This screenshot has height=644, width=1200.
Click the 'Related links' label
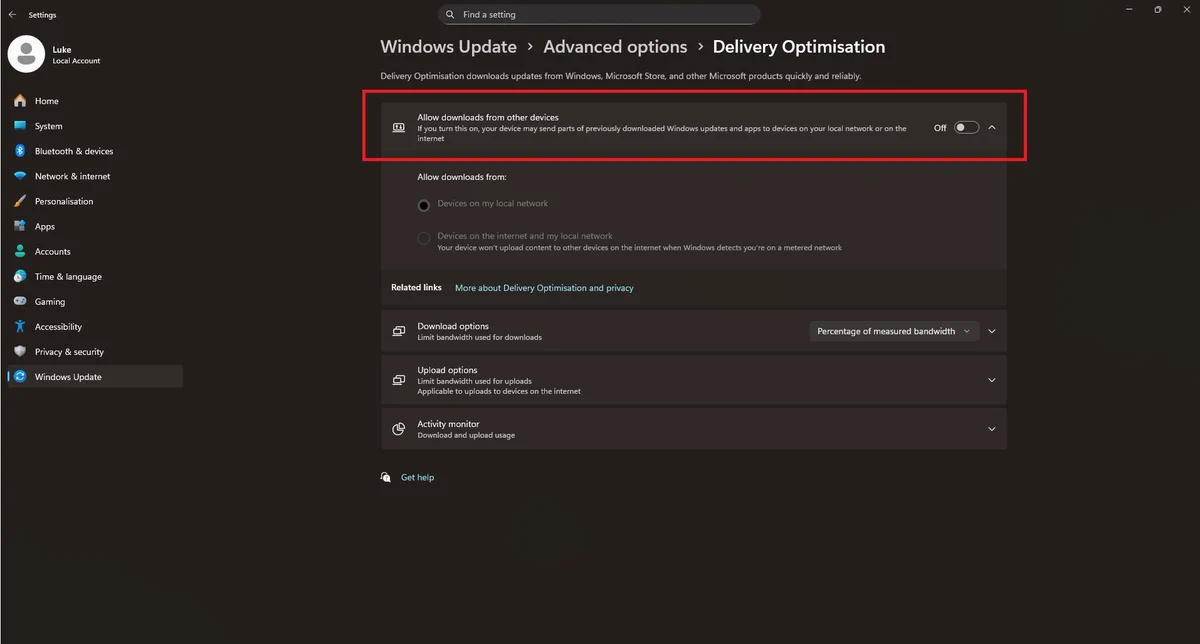pyautogui.click(x=416, y=288)
